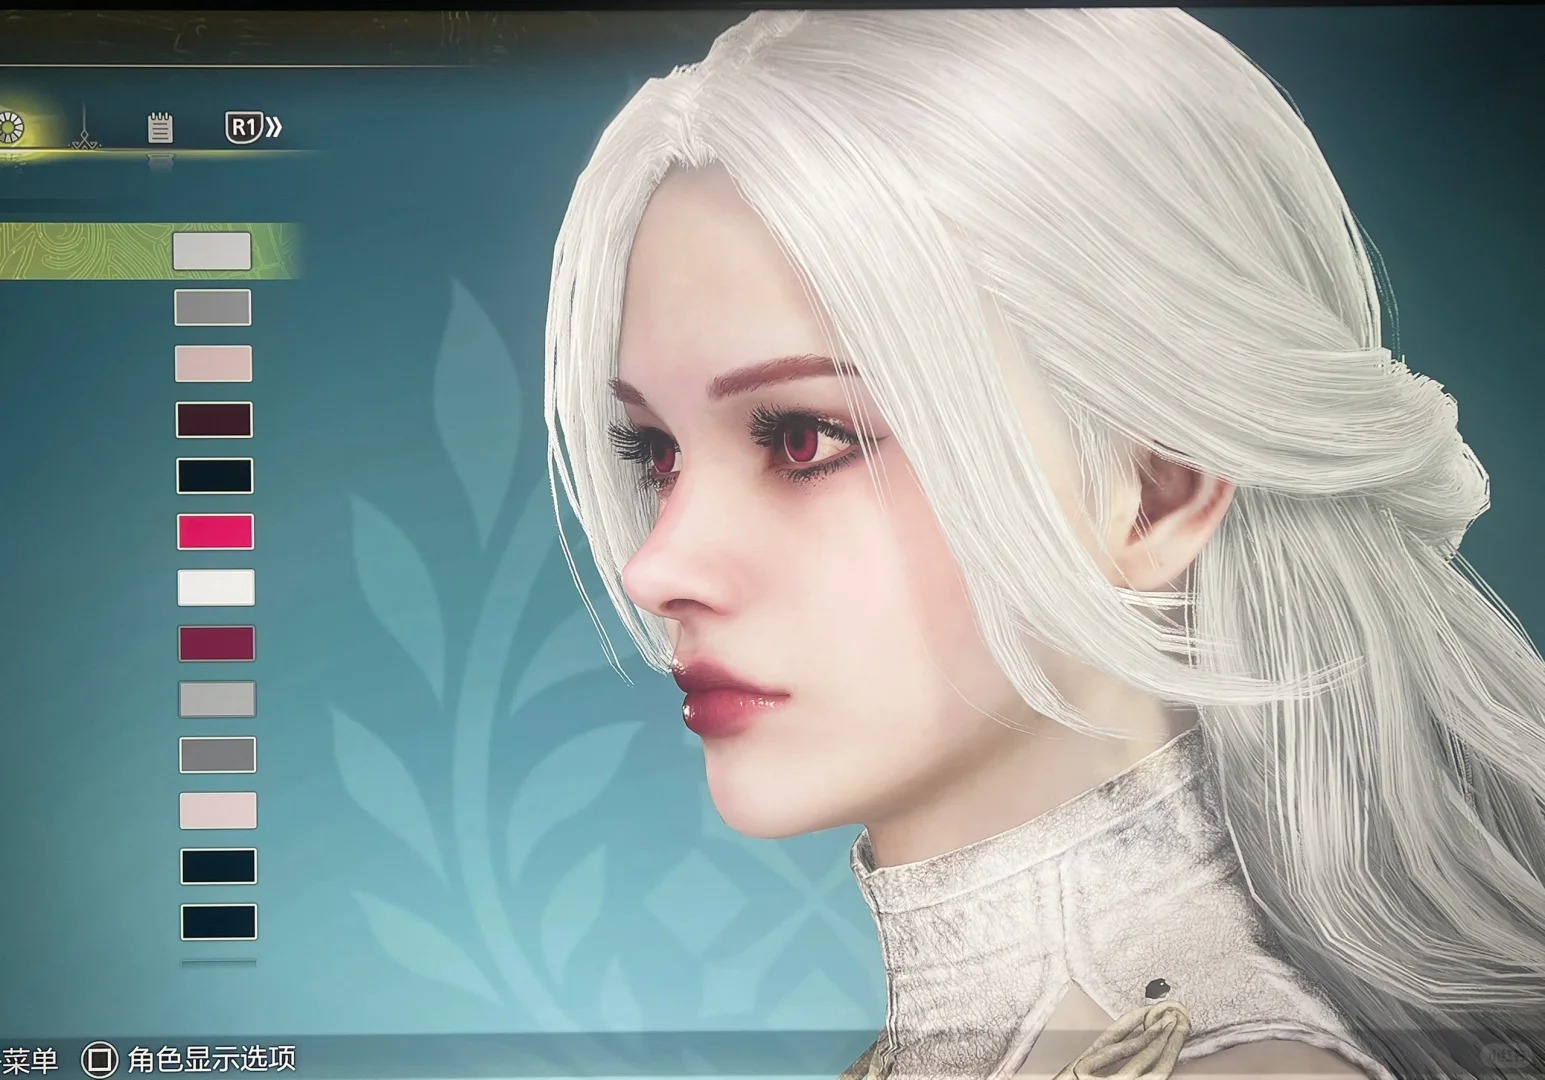Choose the hot pink color swatch
This screenshot has width=1545, height=1080.
(x=216, y=532)
